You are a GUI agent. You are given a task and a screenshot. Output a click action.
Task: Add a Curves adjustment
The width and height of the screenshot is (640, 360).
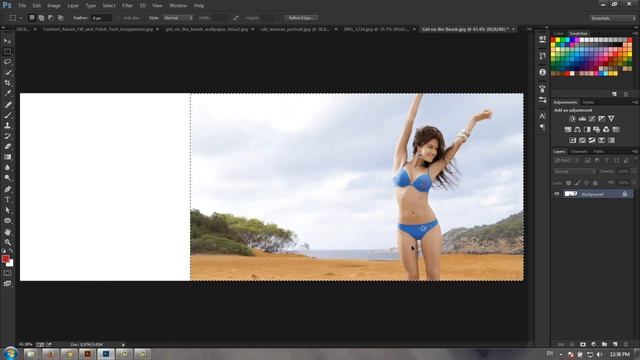[x=592, y=119]
